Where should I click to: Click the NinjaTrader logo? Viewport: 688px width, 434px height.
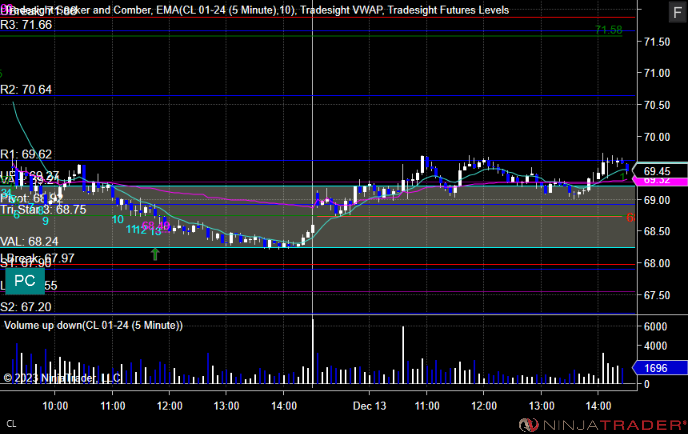(602, 425)
